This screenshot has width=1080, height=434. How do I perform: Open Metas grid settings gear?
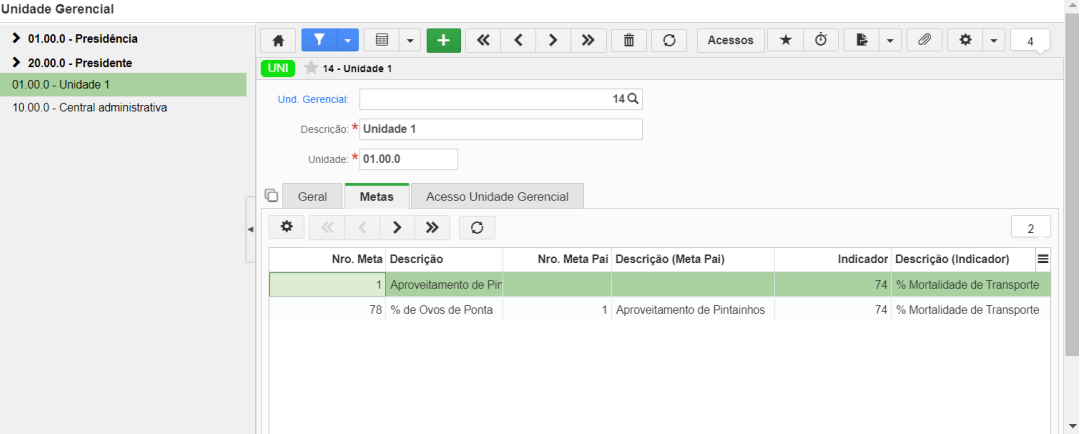click(287, 227)
